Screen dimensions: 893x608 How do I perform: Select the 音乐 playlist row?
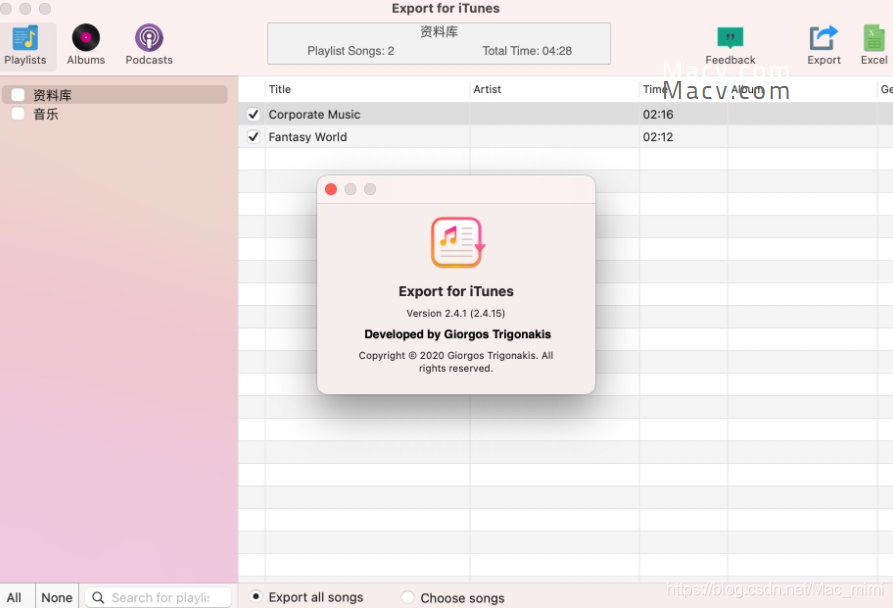coord(114,114)
